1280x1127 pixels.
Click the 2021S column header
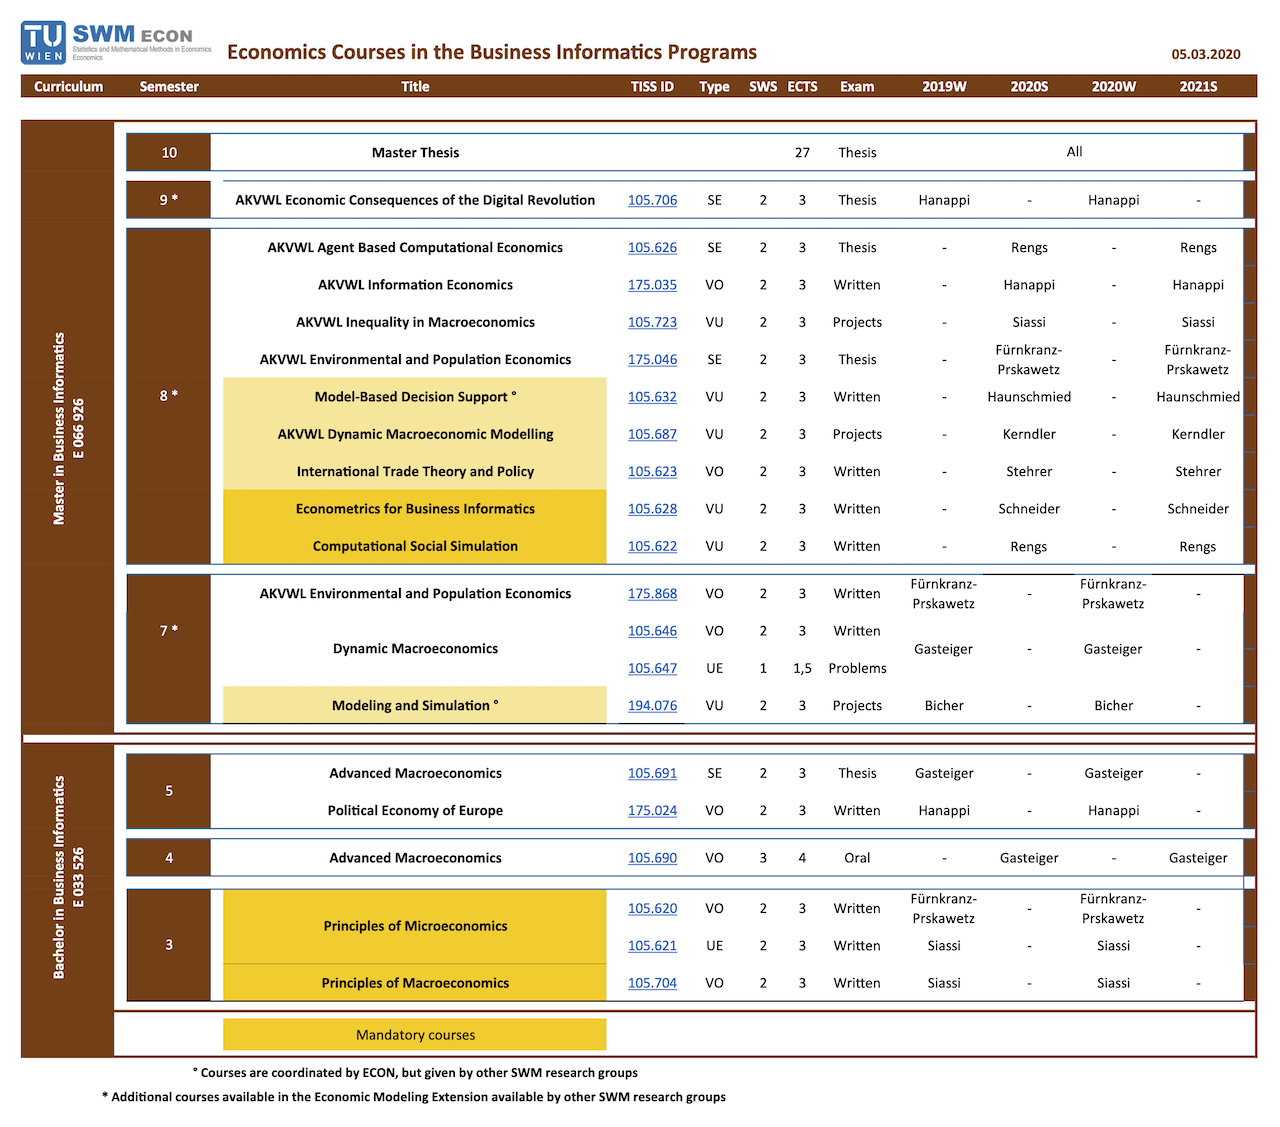tap(1198, 87)
